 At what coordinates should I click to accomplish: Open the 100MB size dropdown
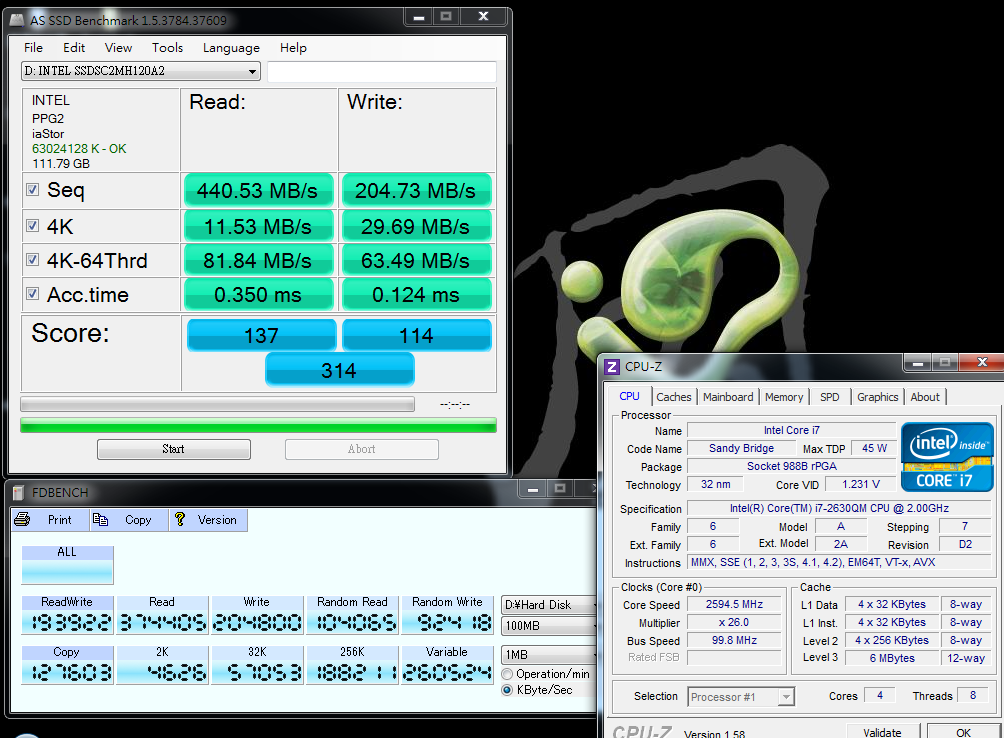pyautogui.click(x=549, y=626)
